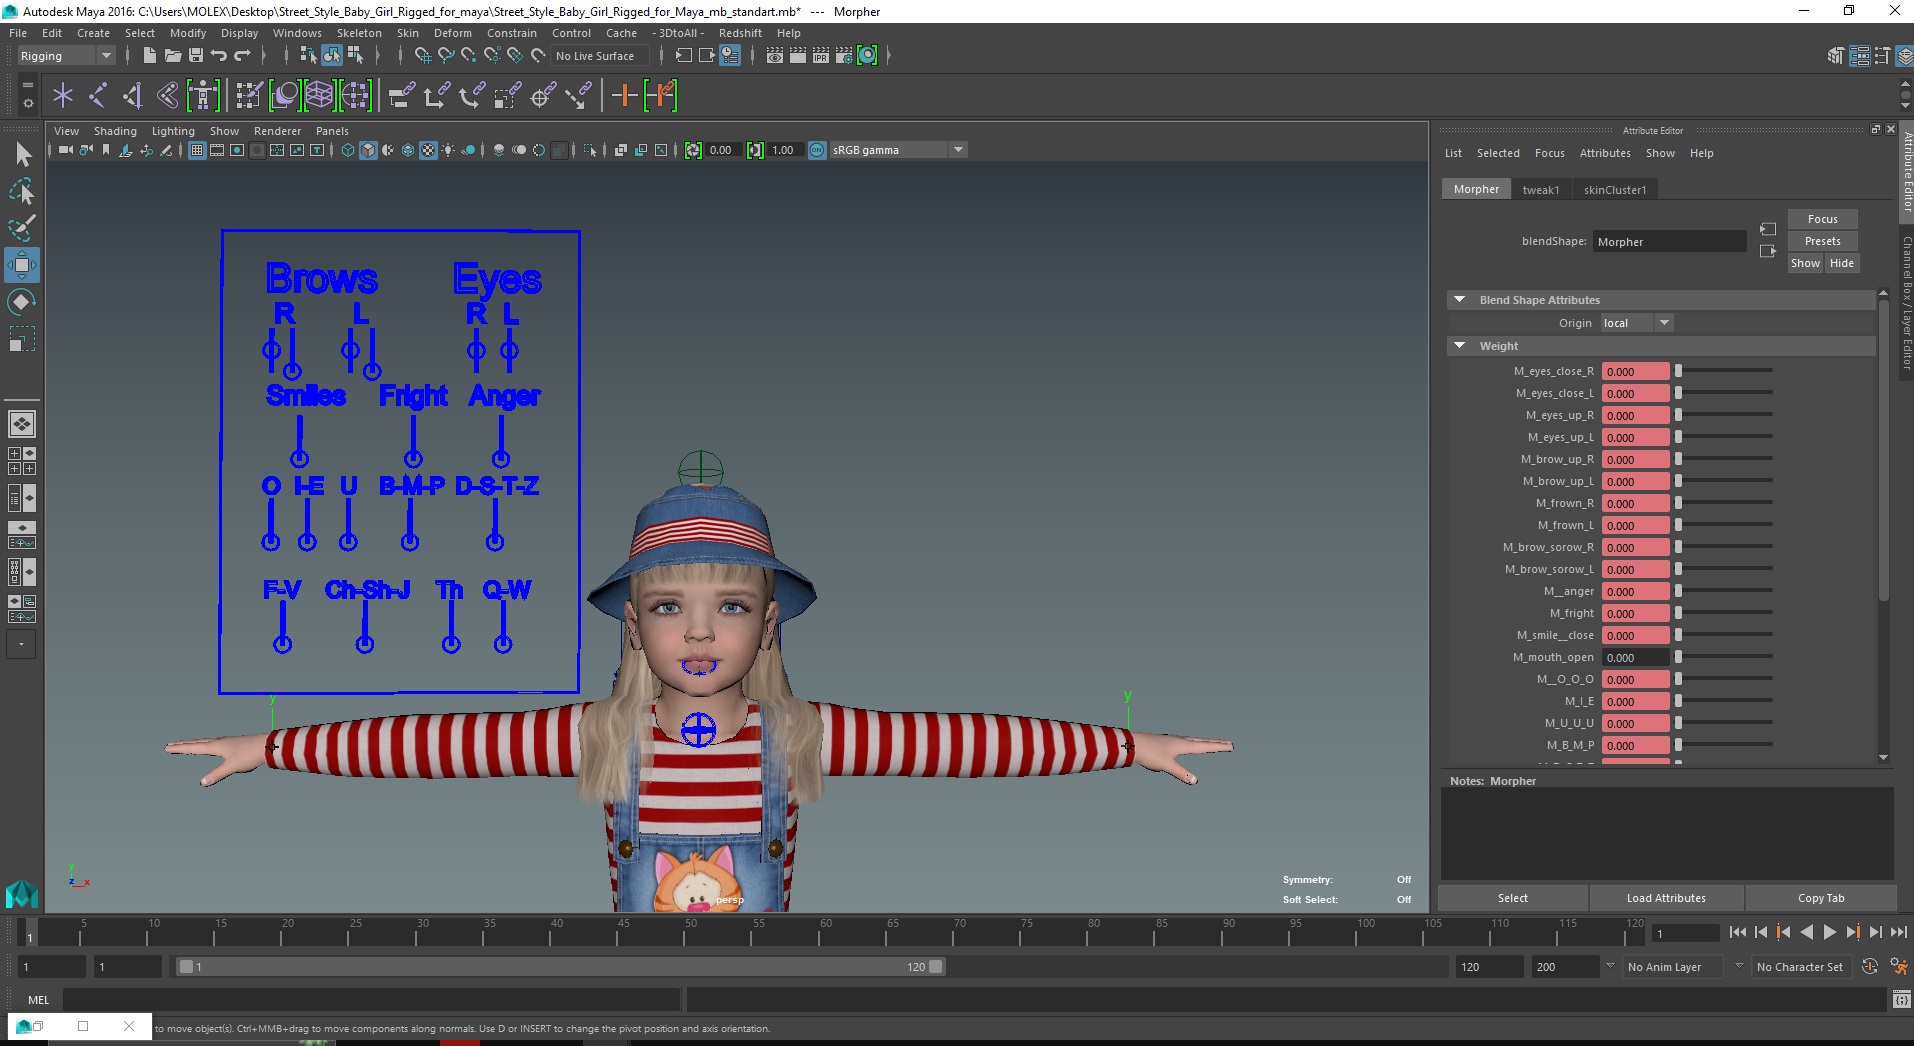The height and width of the screenshot is (1046, 1914).
Task: Open the Deform menu
Action: [x=452, y=33]
